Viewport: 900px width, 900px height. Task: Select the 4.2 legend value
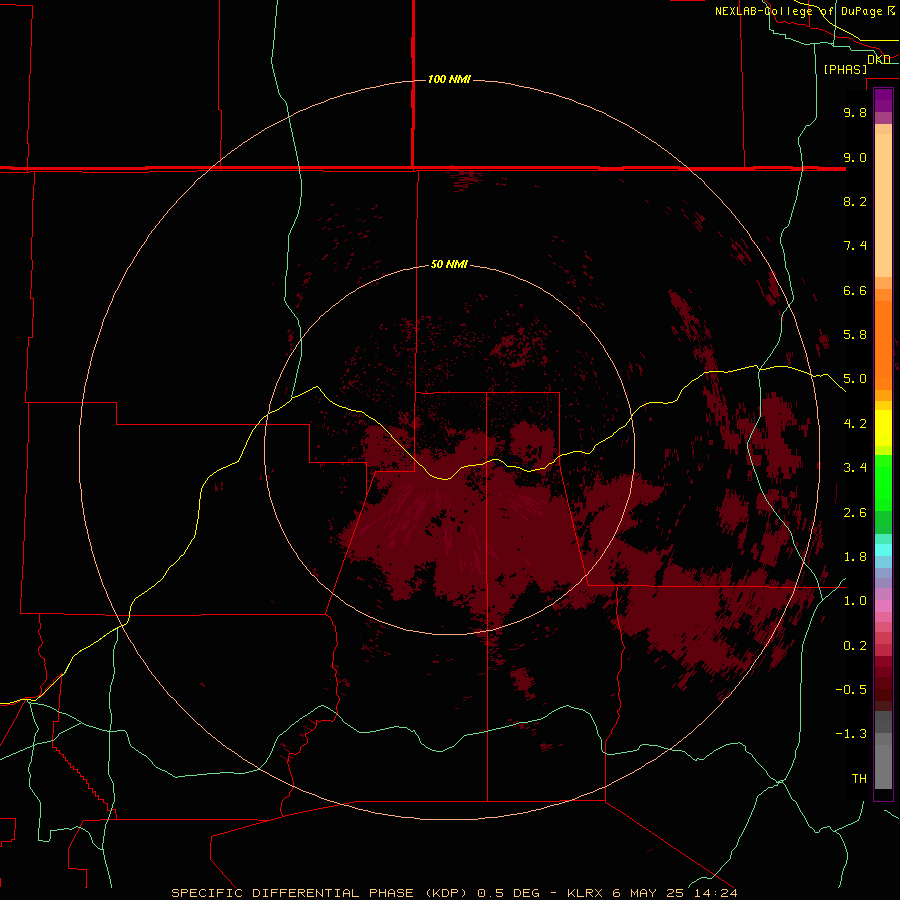click(x=855, y=424)
